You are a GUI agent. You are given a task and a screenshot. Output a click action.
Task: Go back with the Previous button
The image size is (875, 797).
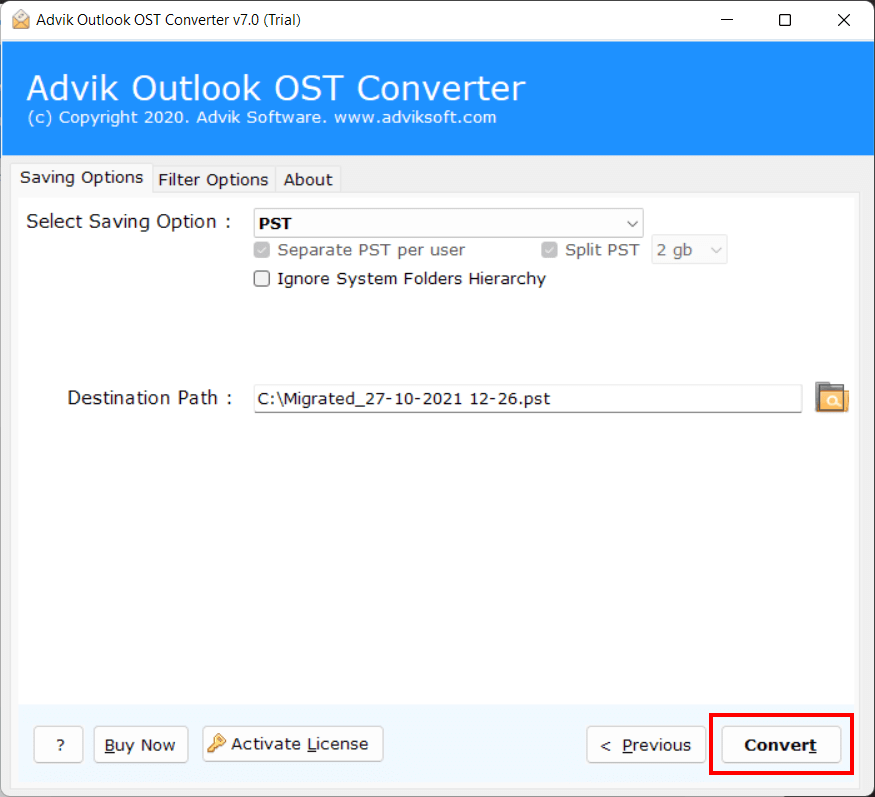(x=646, y=745)
